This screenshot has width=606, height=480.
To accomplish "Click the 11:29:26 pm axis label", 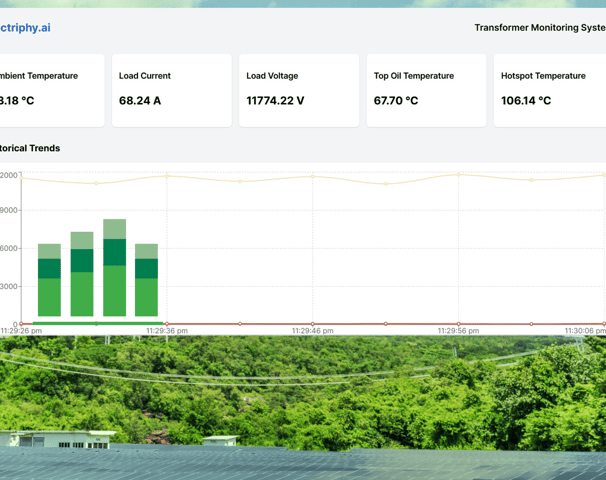I will (21, 331).
